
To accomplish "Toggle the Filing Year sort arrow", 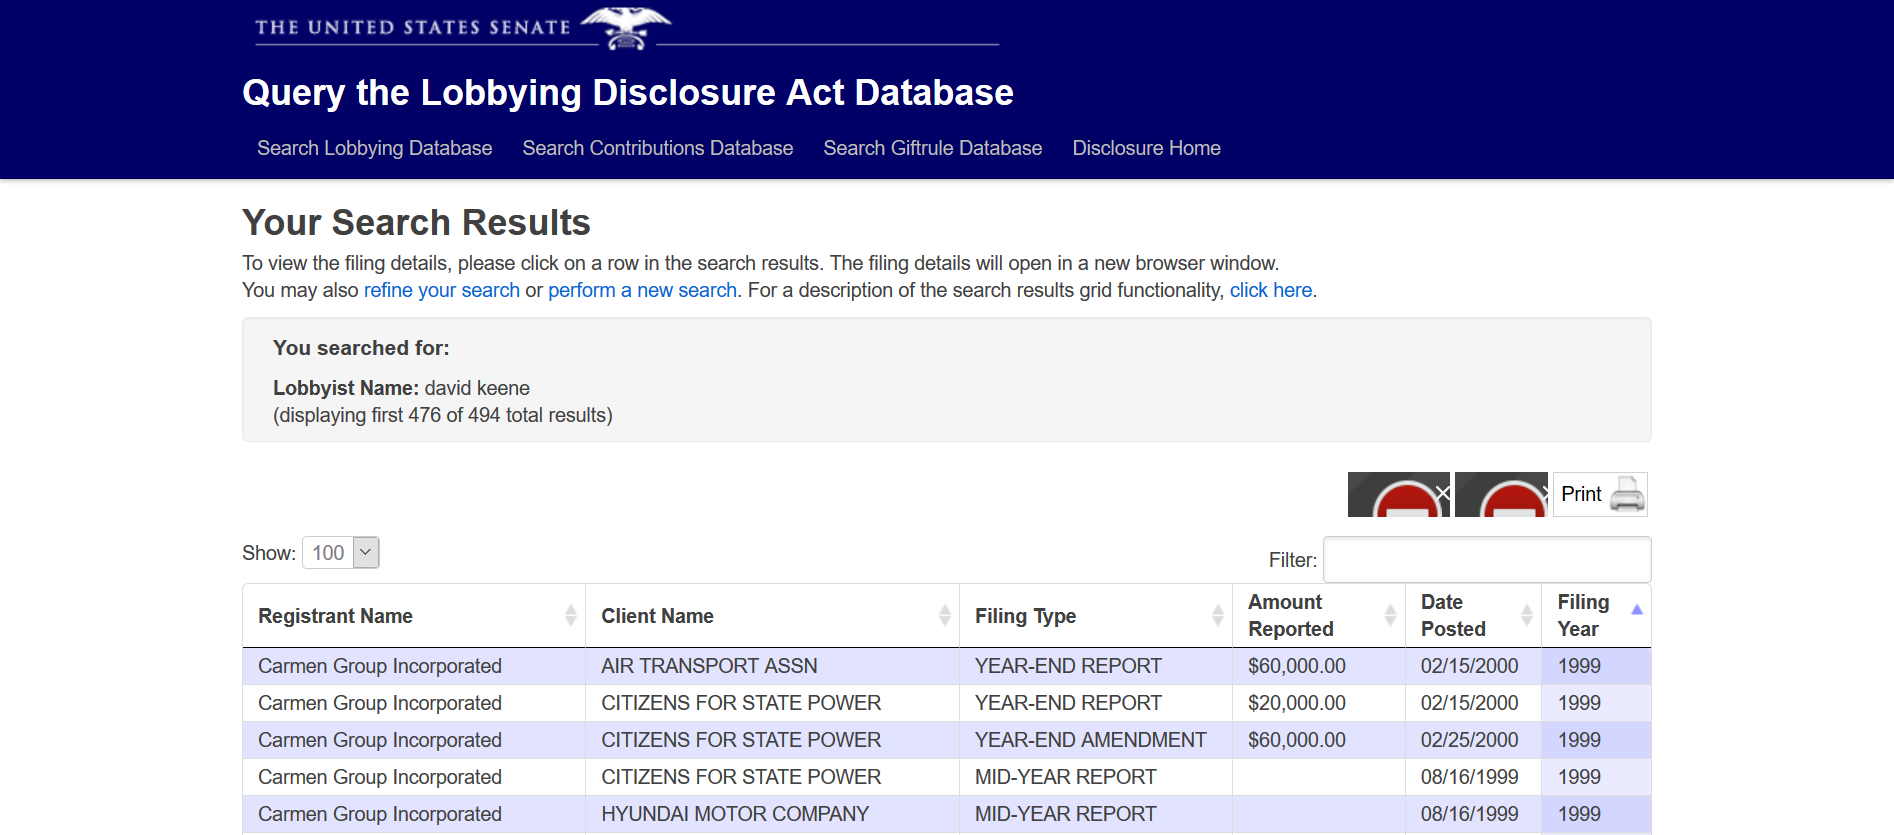I will pyautogui.click(x=1637, y=609).
